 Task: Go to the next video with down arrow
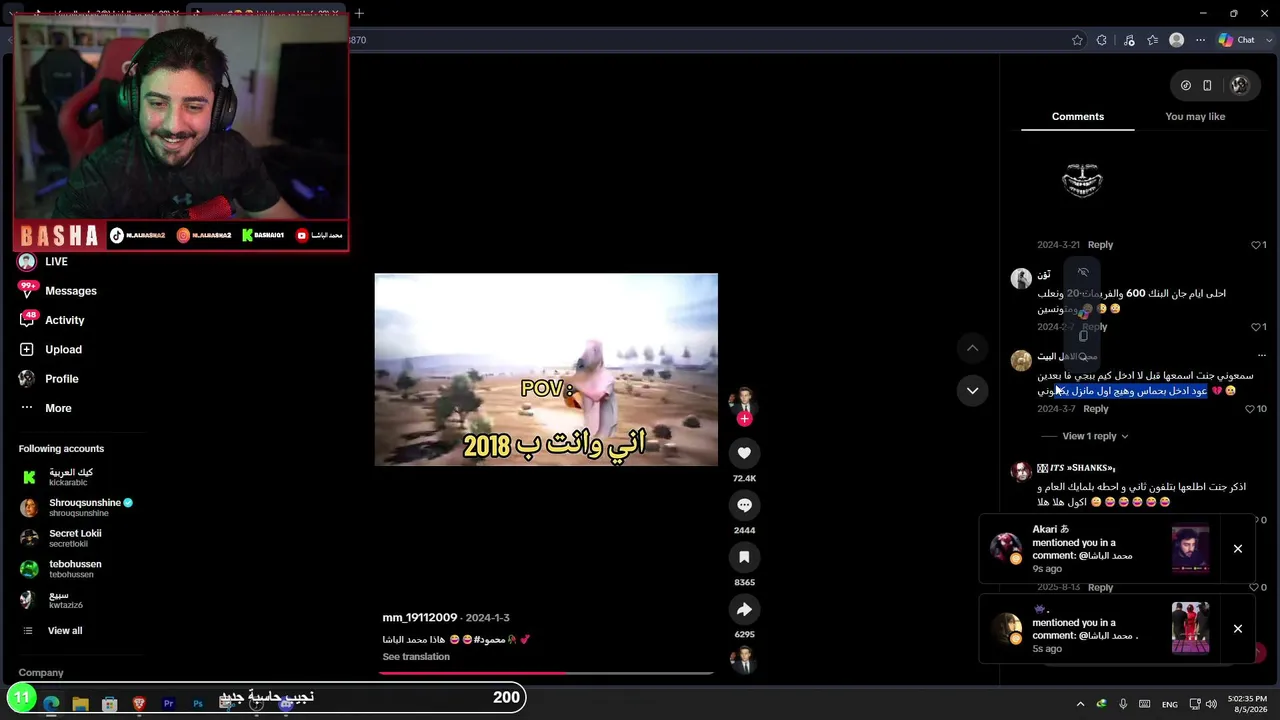(x=972, y=390)
